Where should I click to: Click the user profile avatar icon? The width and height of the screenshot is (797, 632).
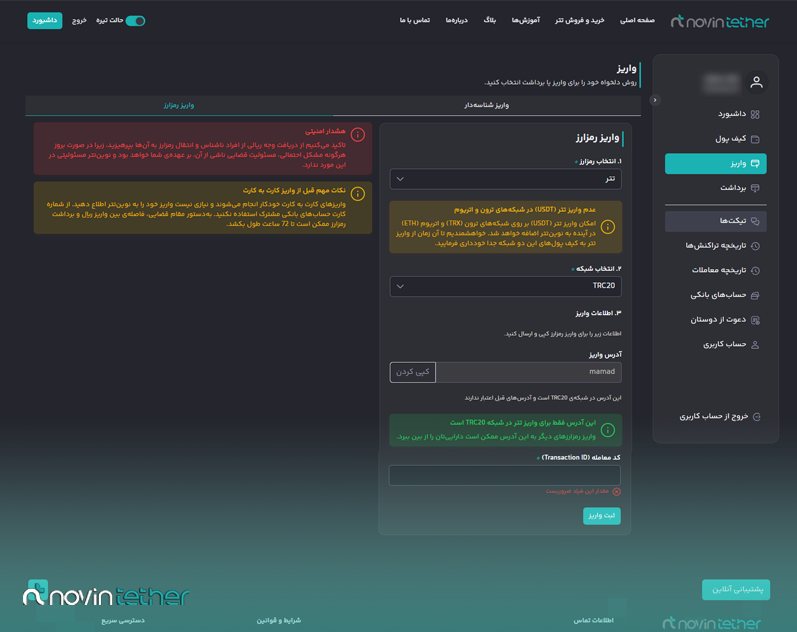756,82
